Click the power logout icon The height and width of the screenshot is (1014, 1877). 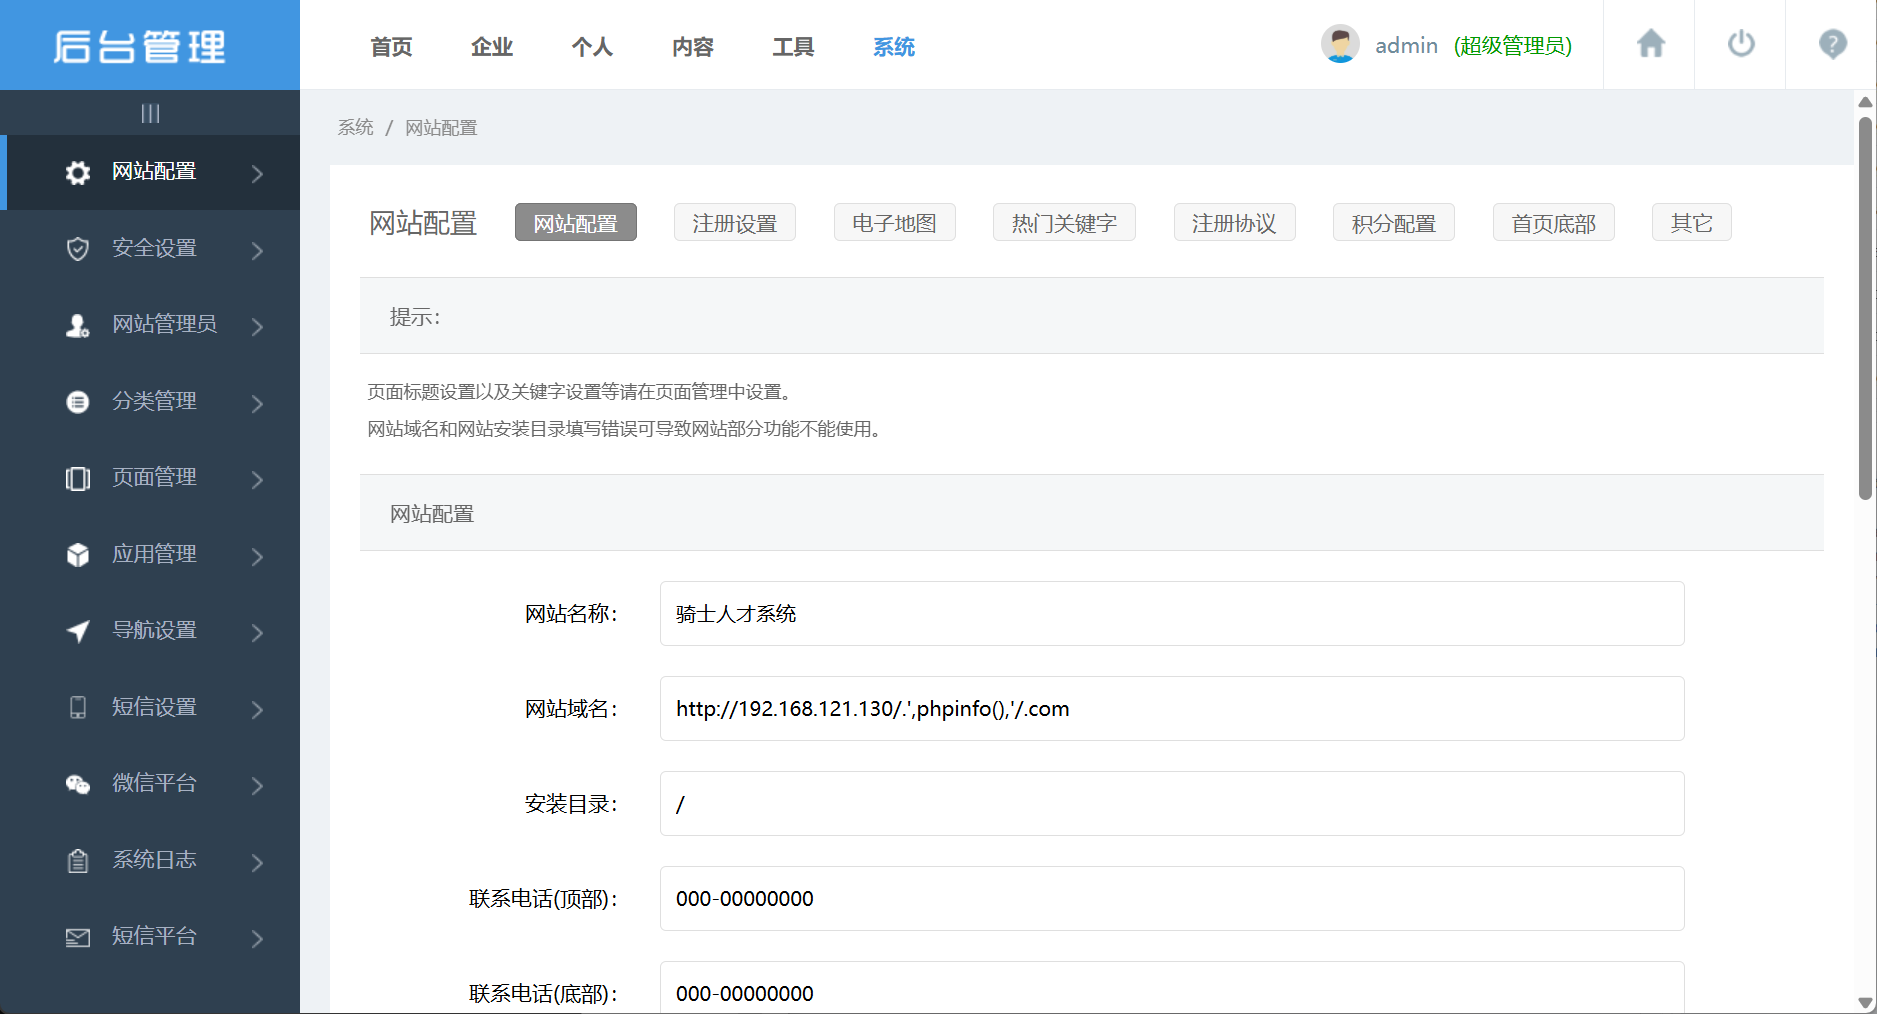(1741, 44)
